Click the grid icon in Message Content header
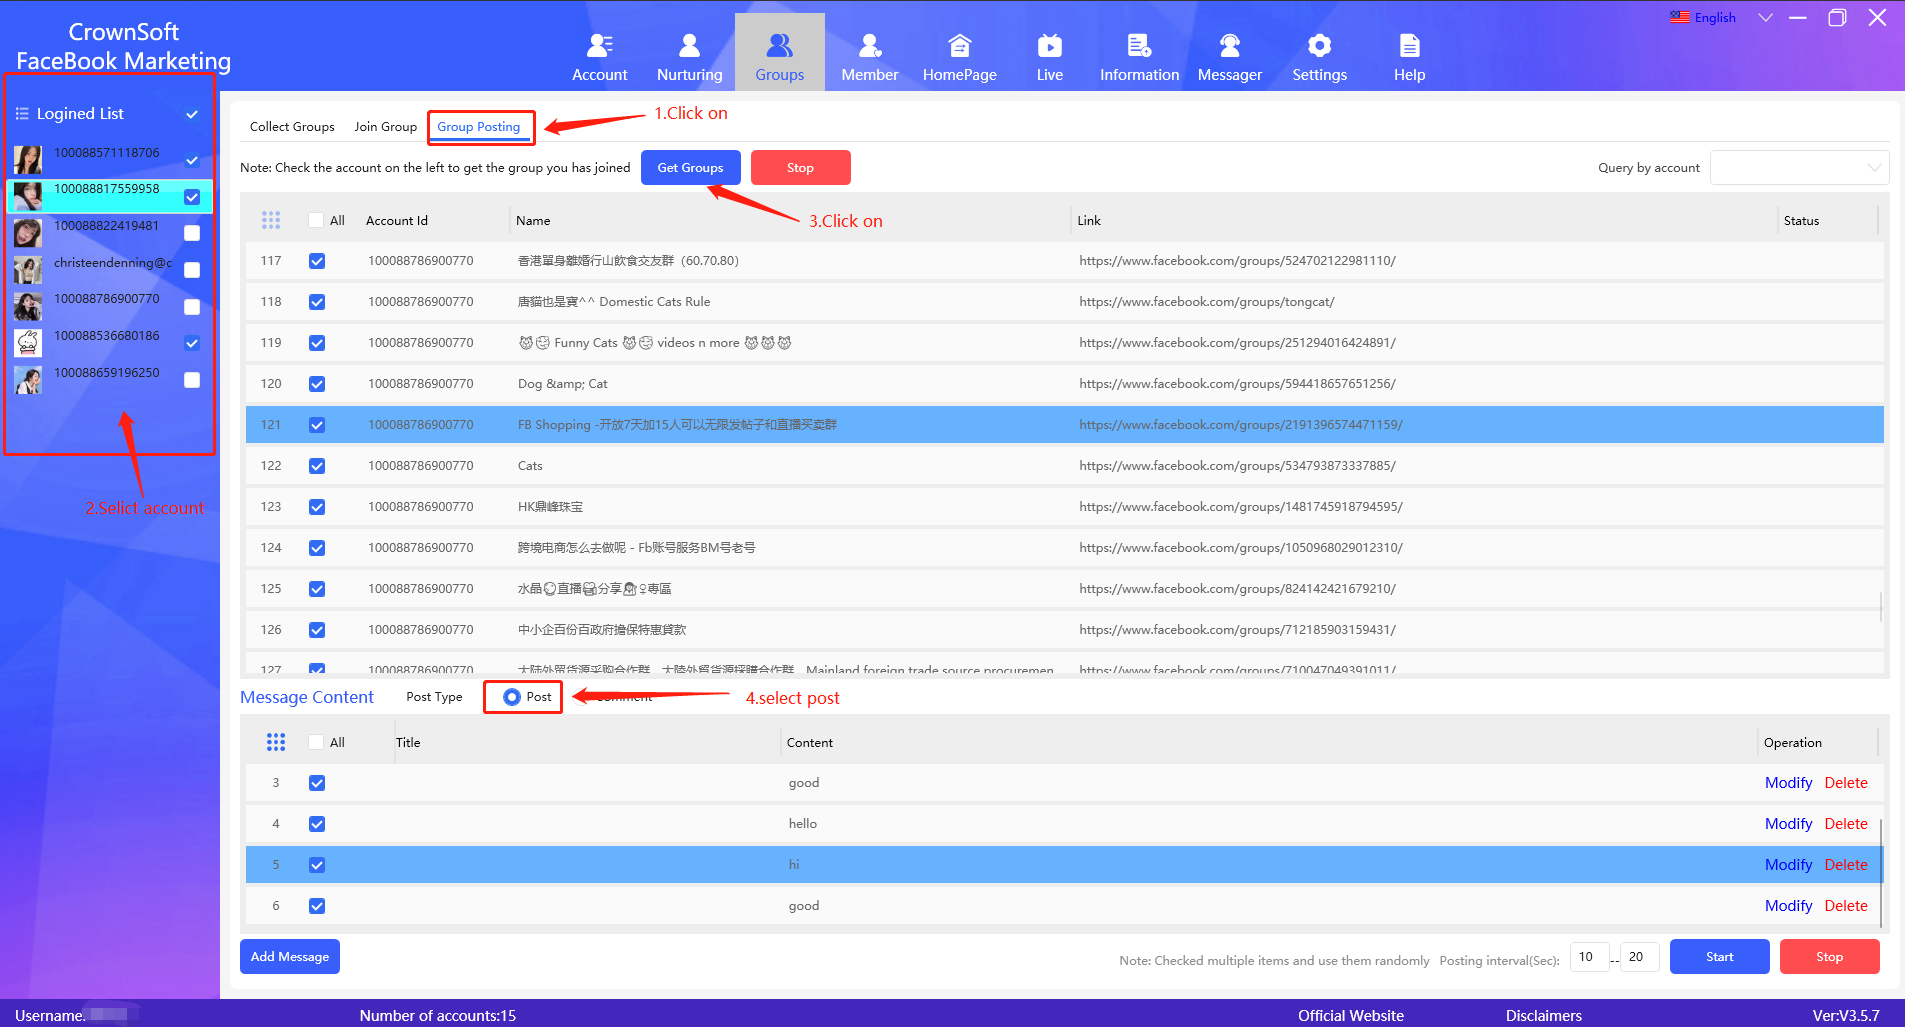Viewport: 1905px width, 1027px height. pos(276,742)
